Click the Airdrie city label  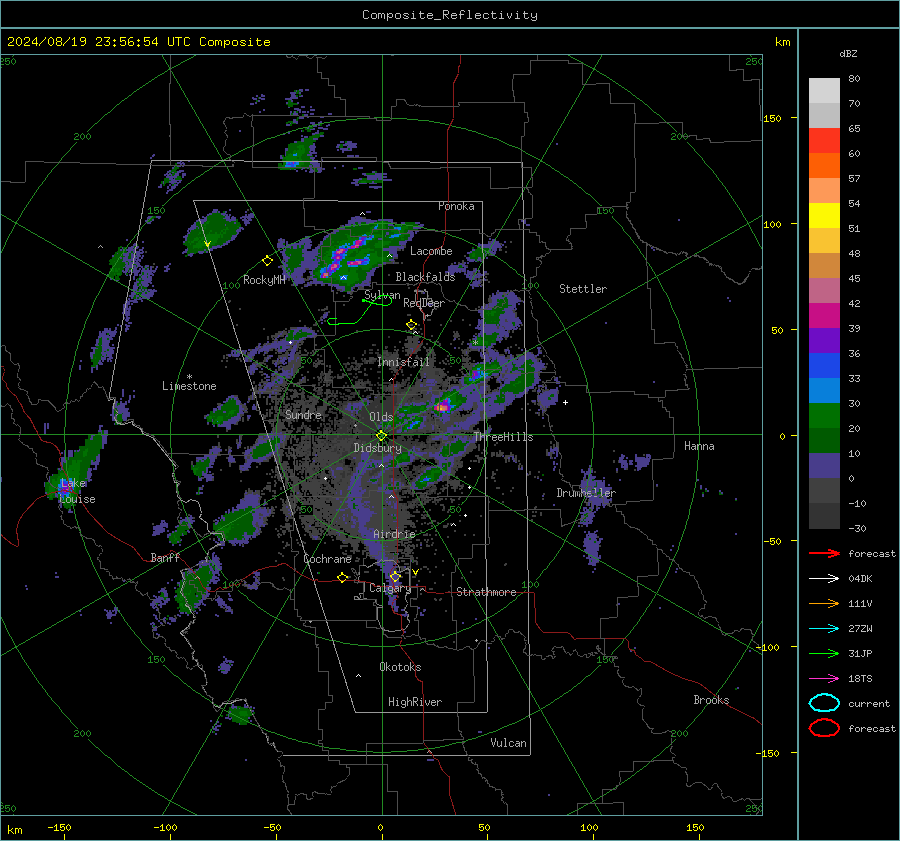point(394,534)
